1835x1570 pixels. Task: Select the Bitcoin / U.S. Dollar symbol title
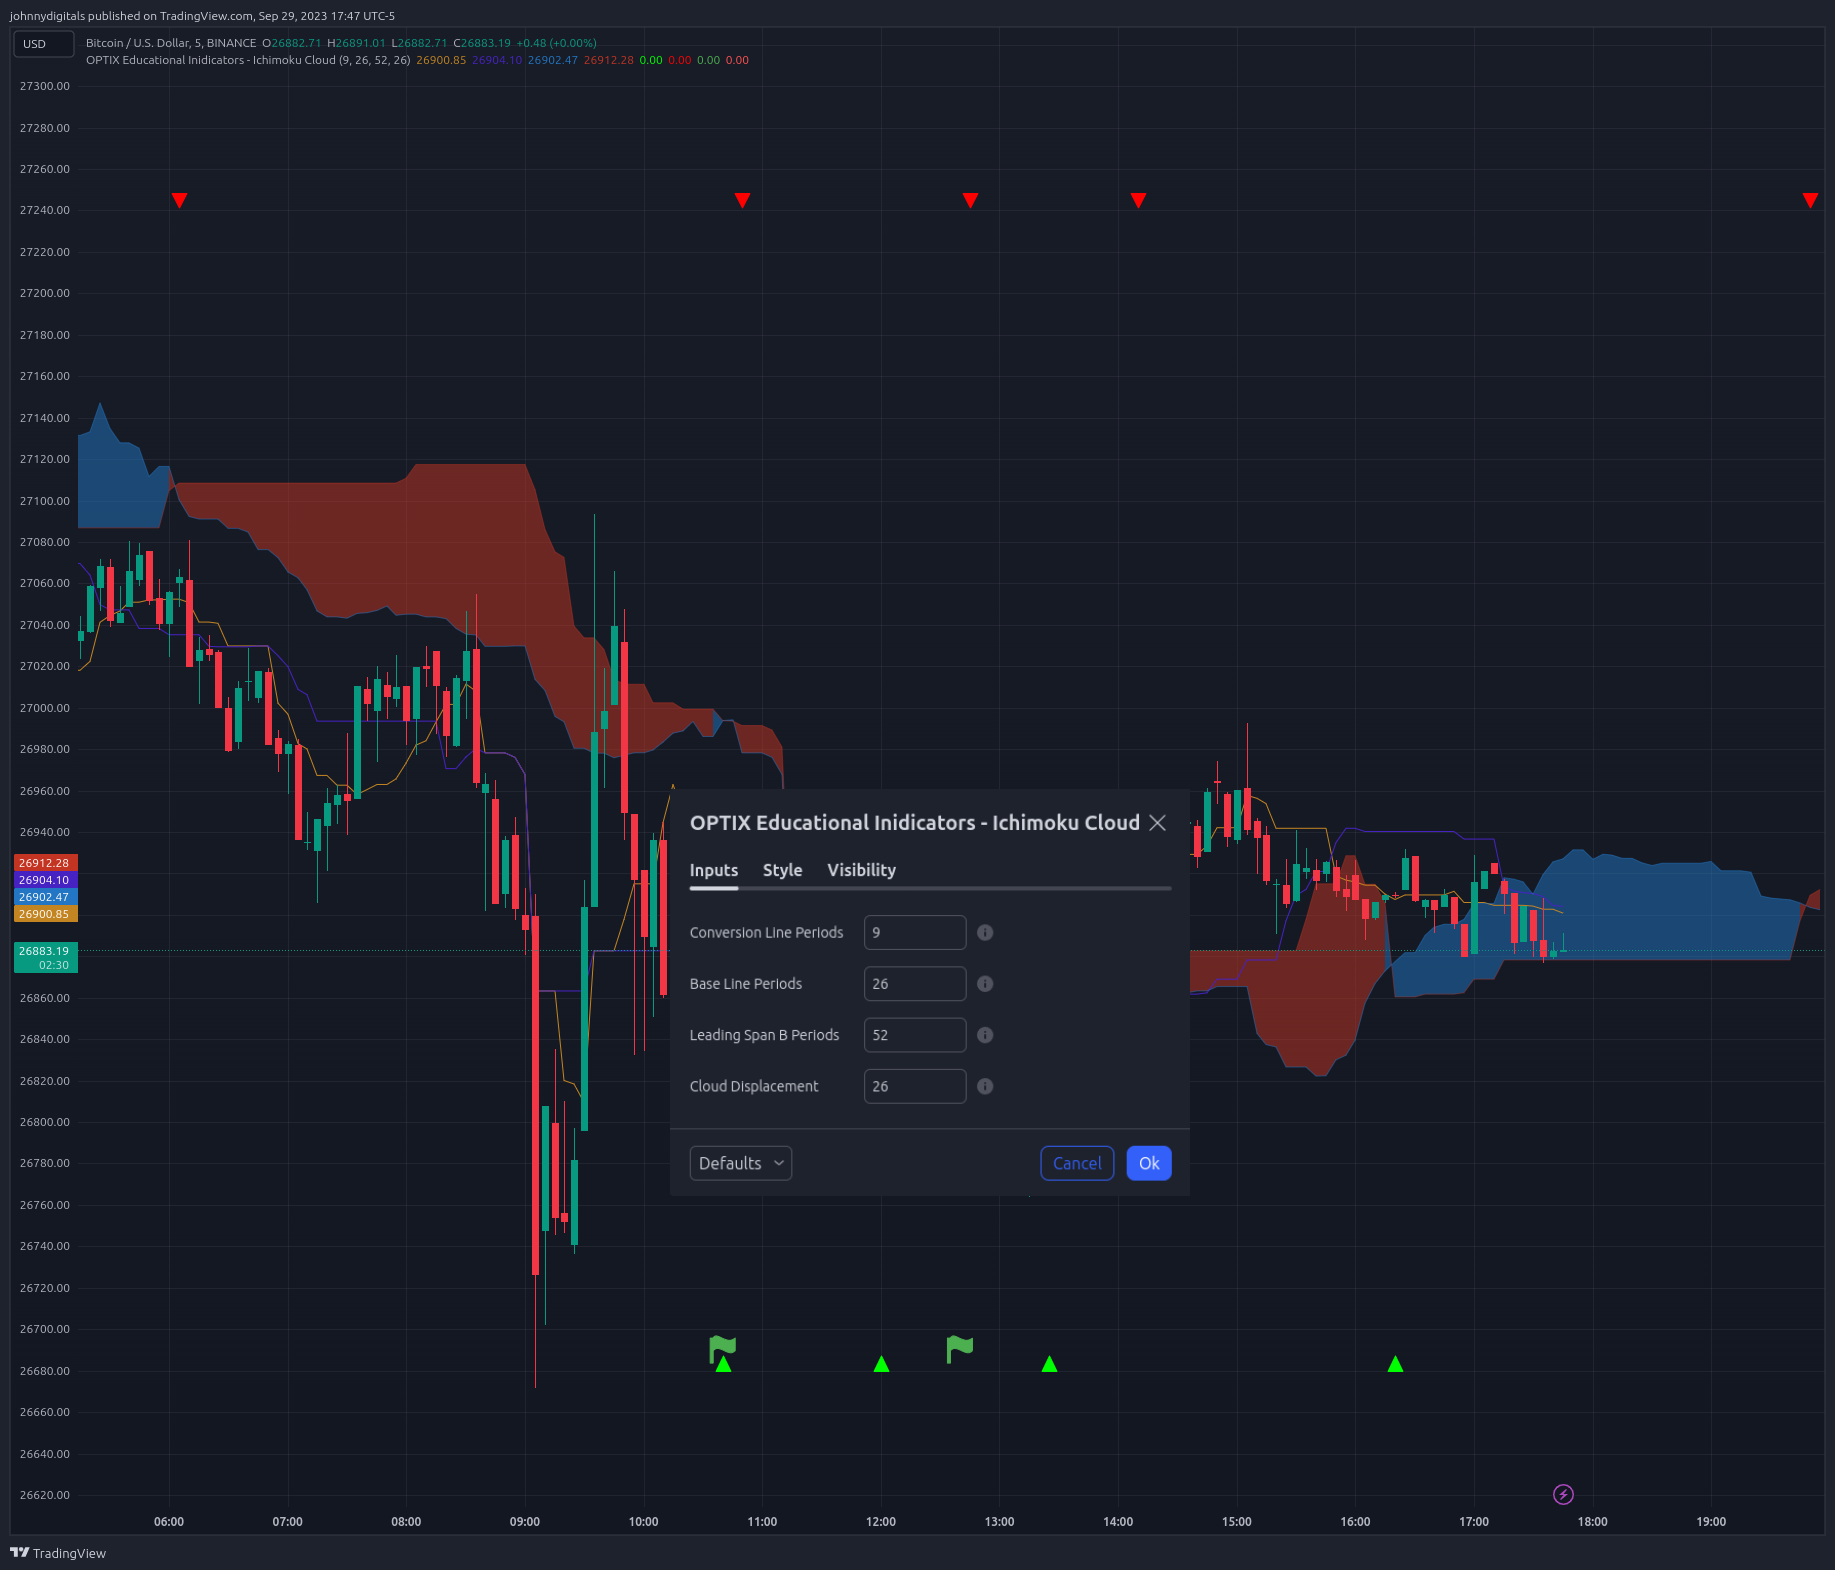[x=171, y=43]
